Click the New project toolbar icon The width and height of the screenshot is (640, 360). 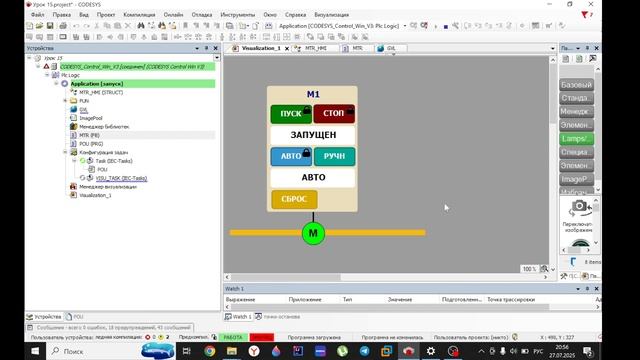(x=29, y=26)
